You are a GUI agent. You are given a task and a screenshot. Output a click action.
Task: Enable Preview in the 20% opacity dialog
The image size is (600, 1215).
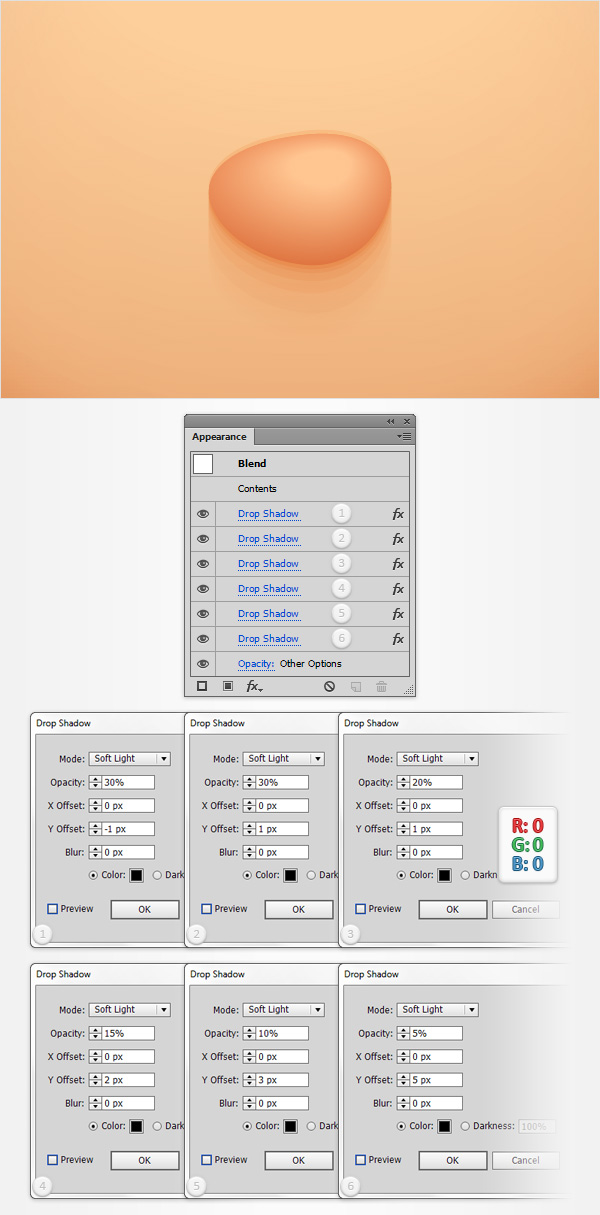click(360, 909)
